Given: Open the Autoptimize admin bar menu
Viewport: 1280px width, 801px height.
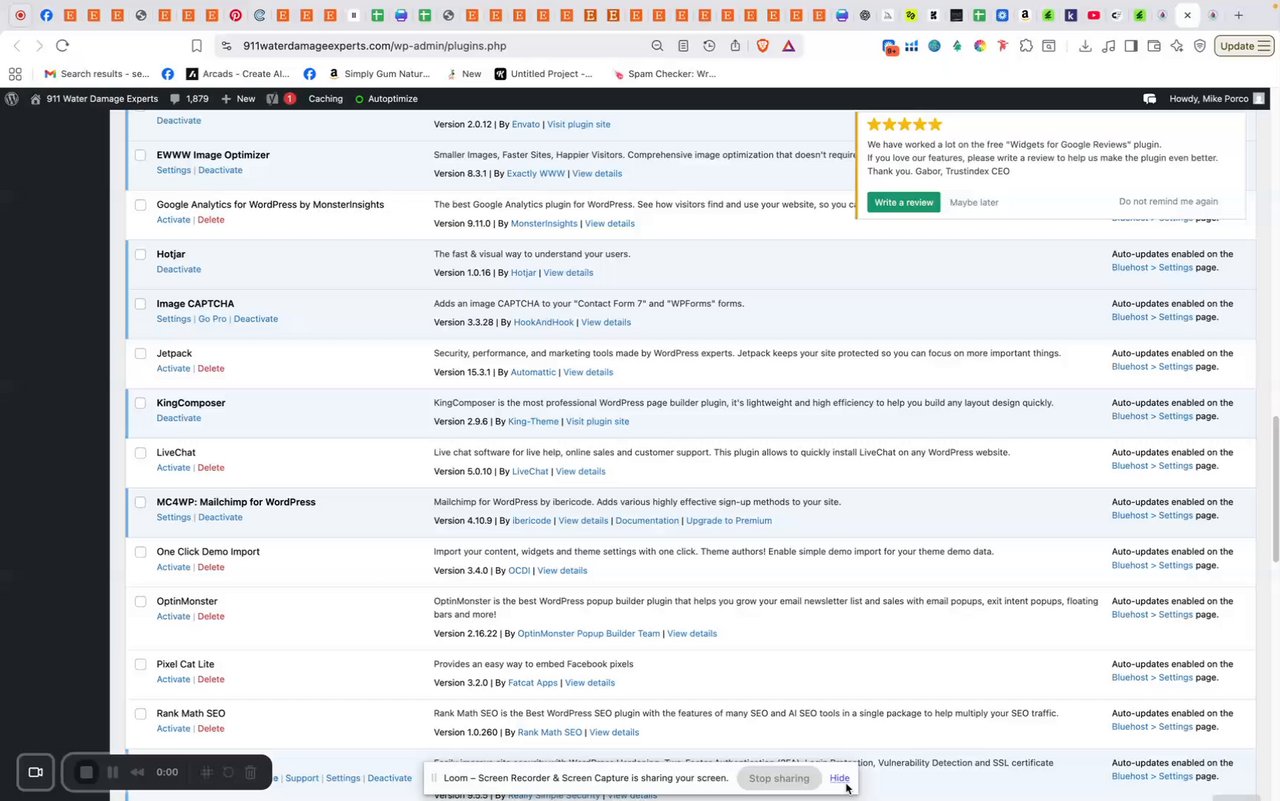Looking at the screenshot, I should point(386,99).
